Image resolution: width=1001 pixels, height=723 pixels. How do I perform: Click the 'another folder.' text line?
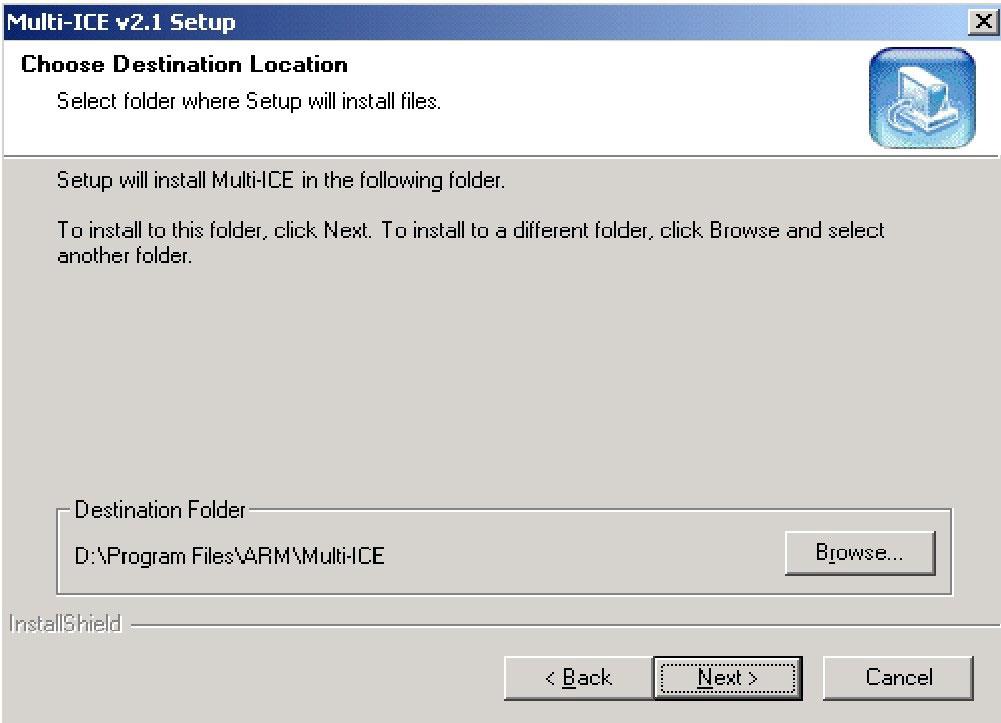tap(123, 255)
